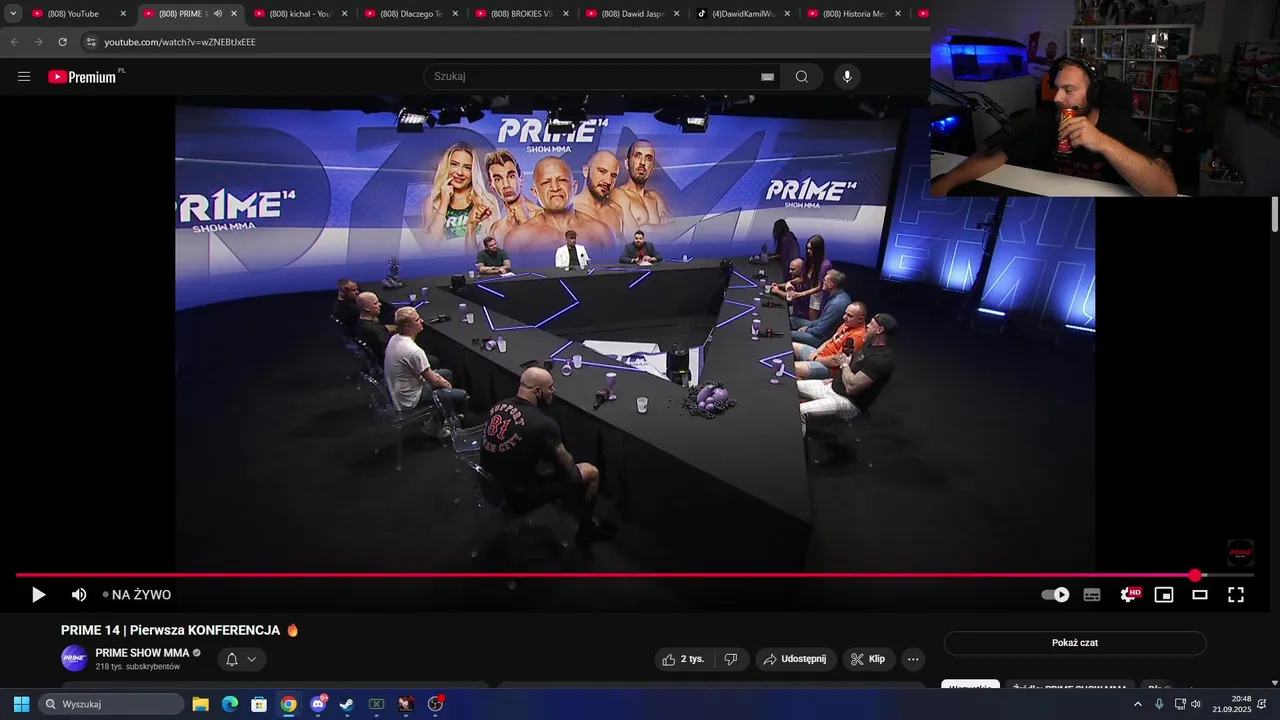
Task: Click the page vertical scrollbar
Action: point(1275,215)
